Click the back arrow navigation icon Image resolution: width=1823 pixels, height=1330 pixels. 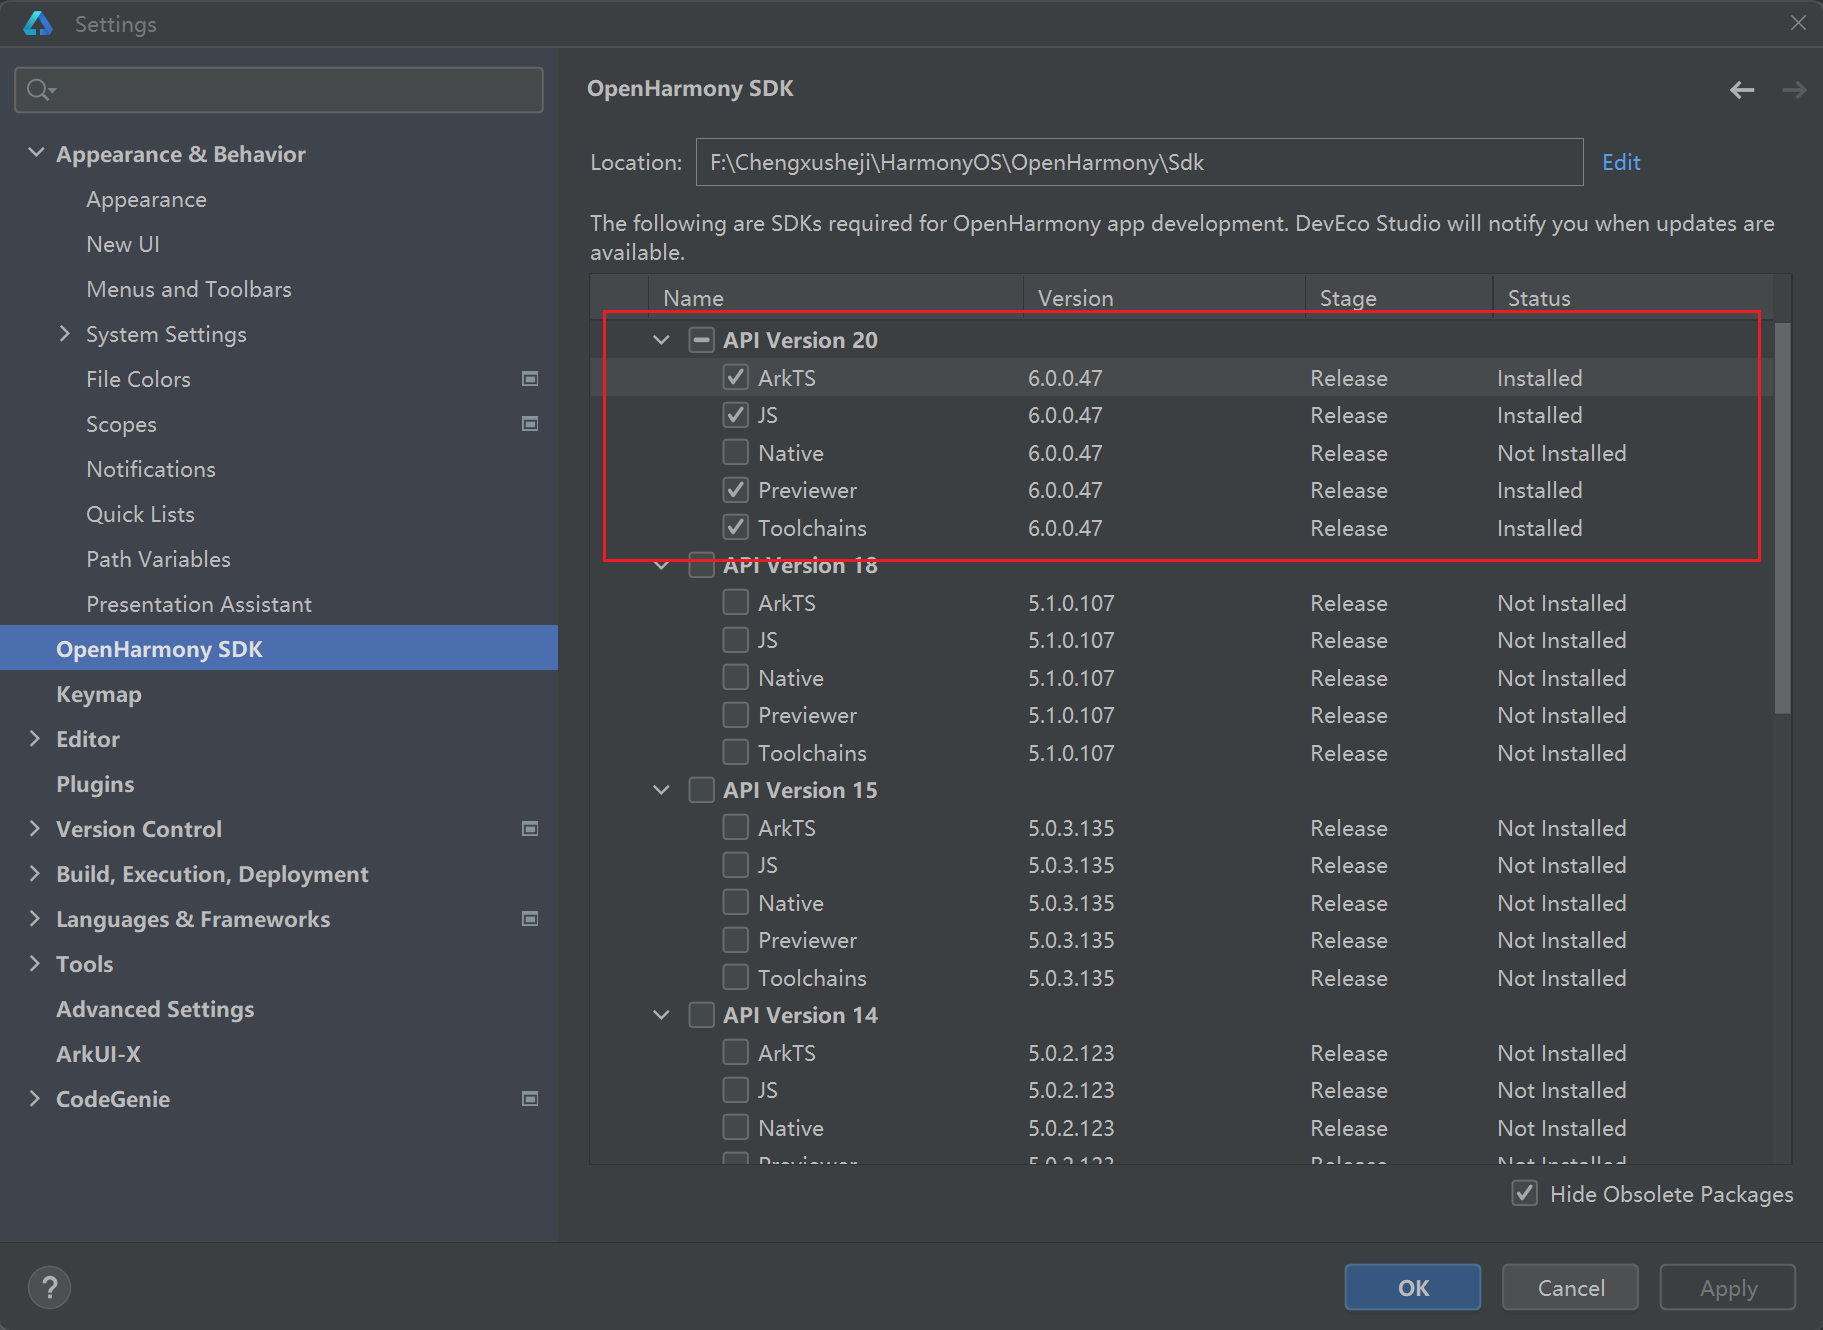click(x=1742, y=90)
